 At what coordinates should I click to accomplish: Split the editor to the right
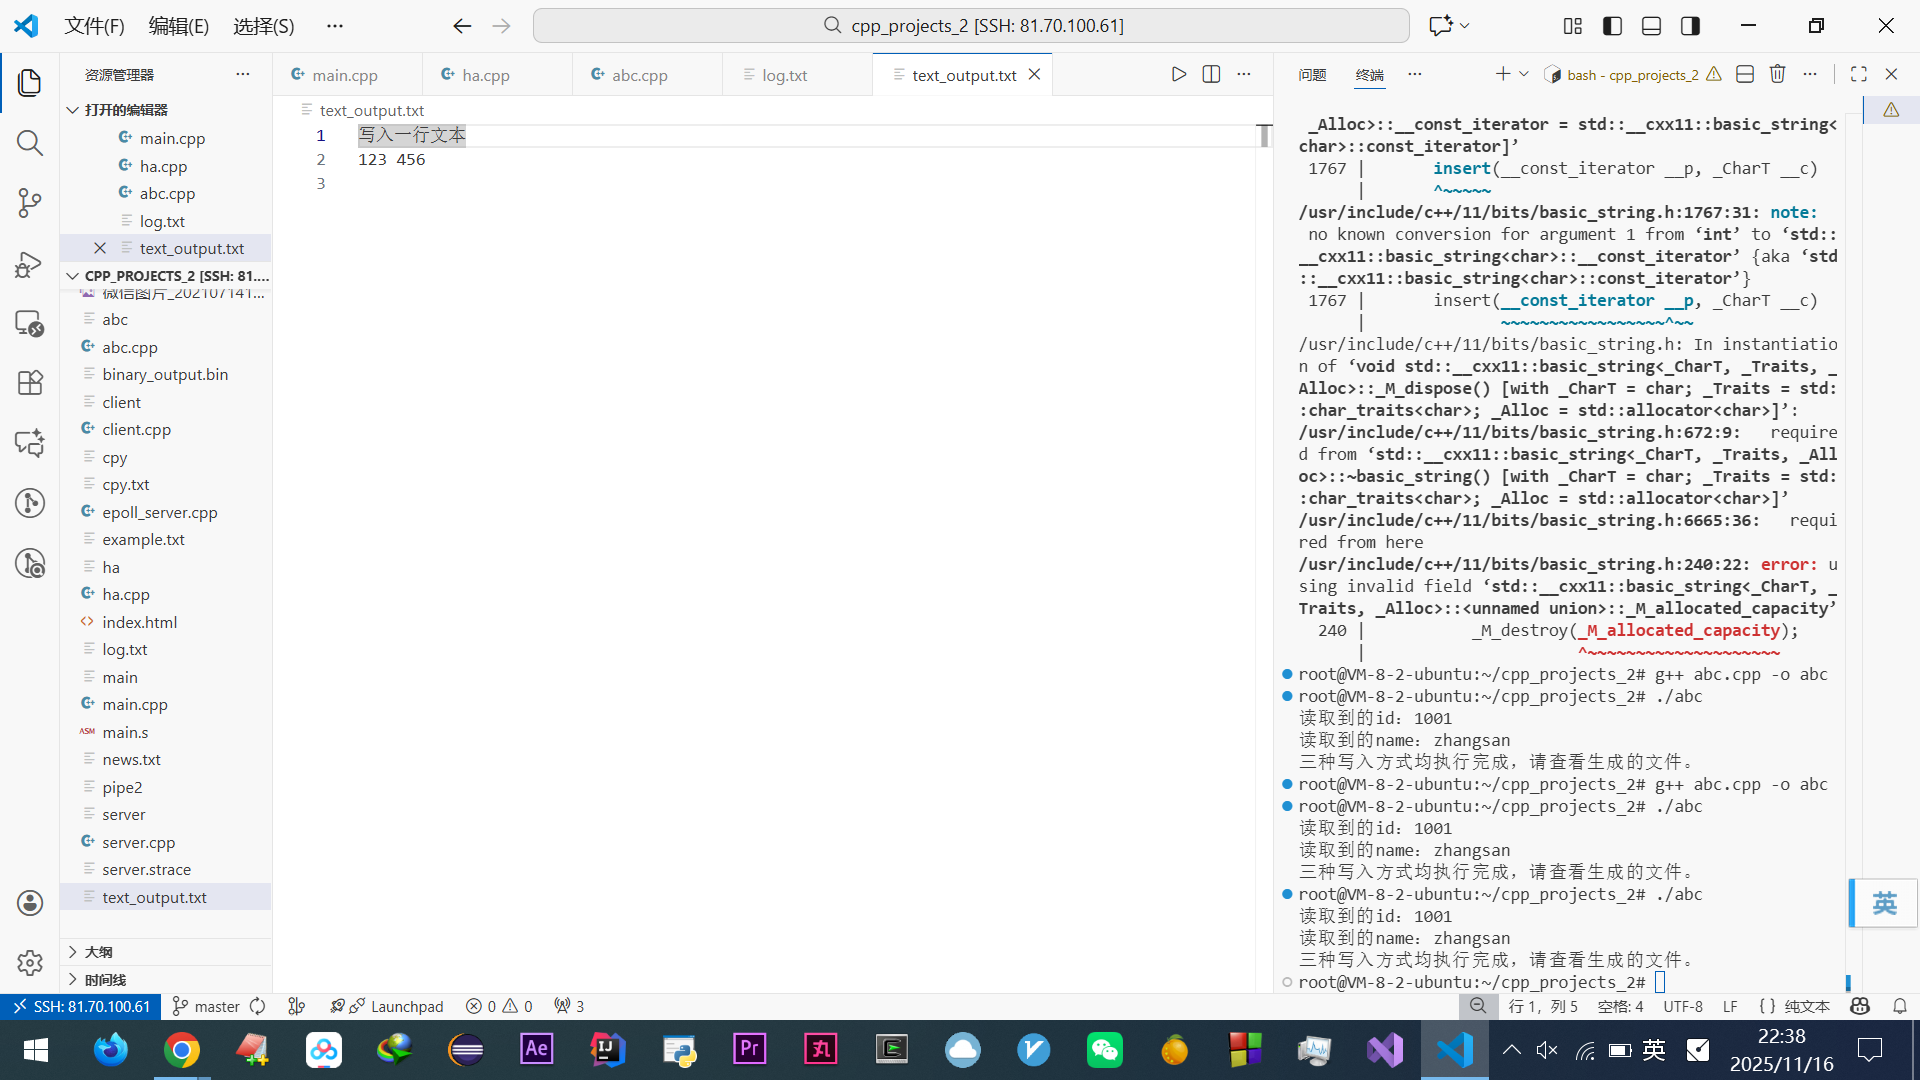tap(1211, 74)
